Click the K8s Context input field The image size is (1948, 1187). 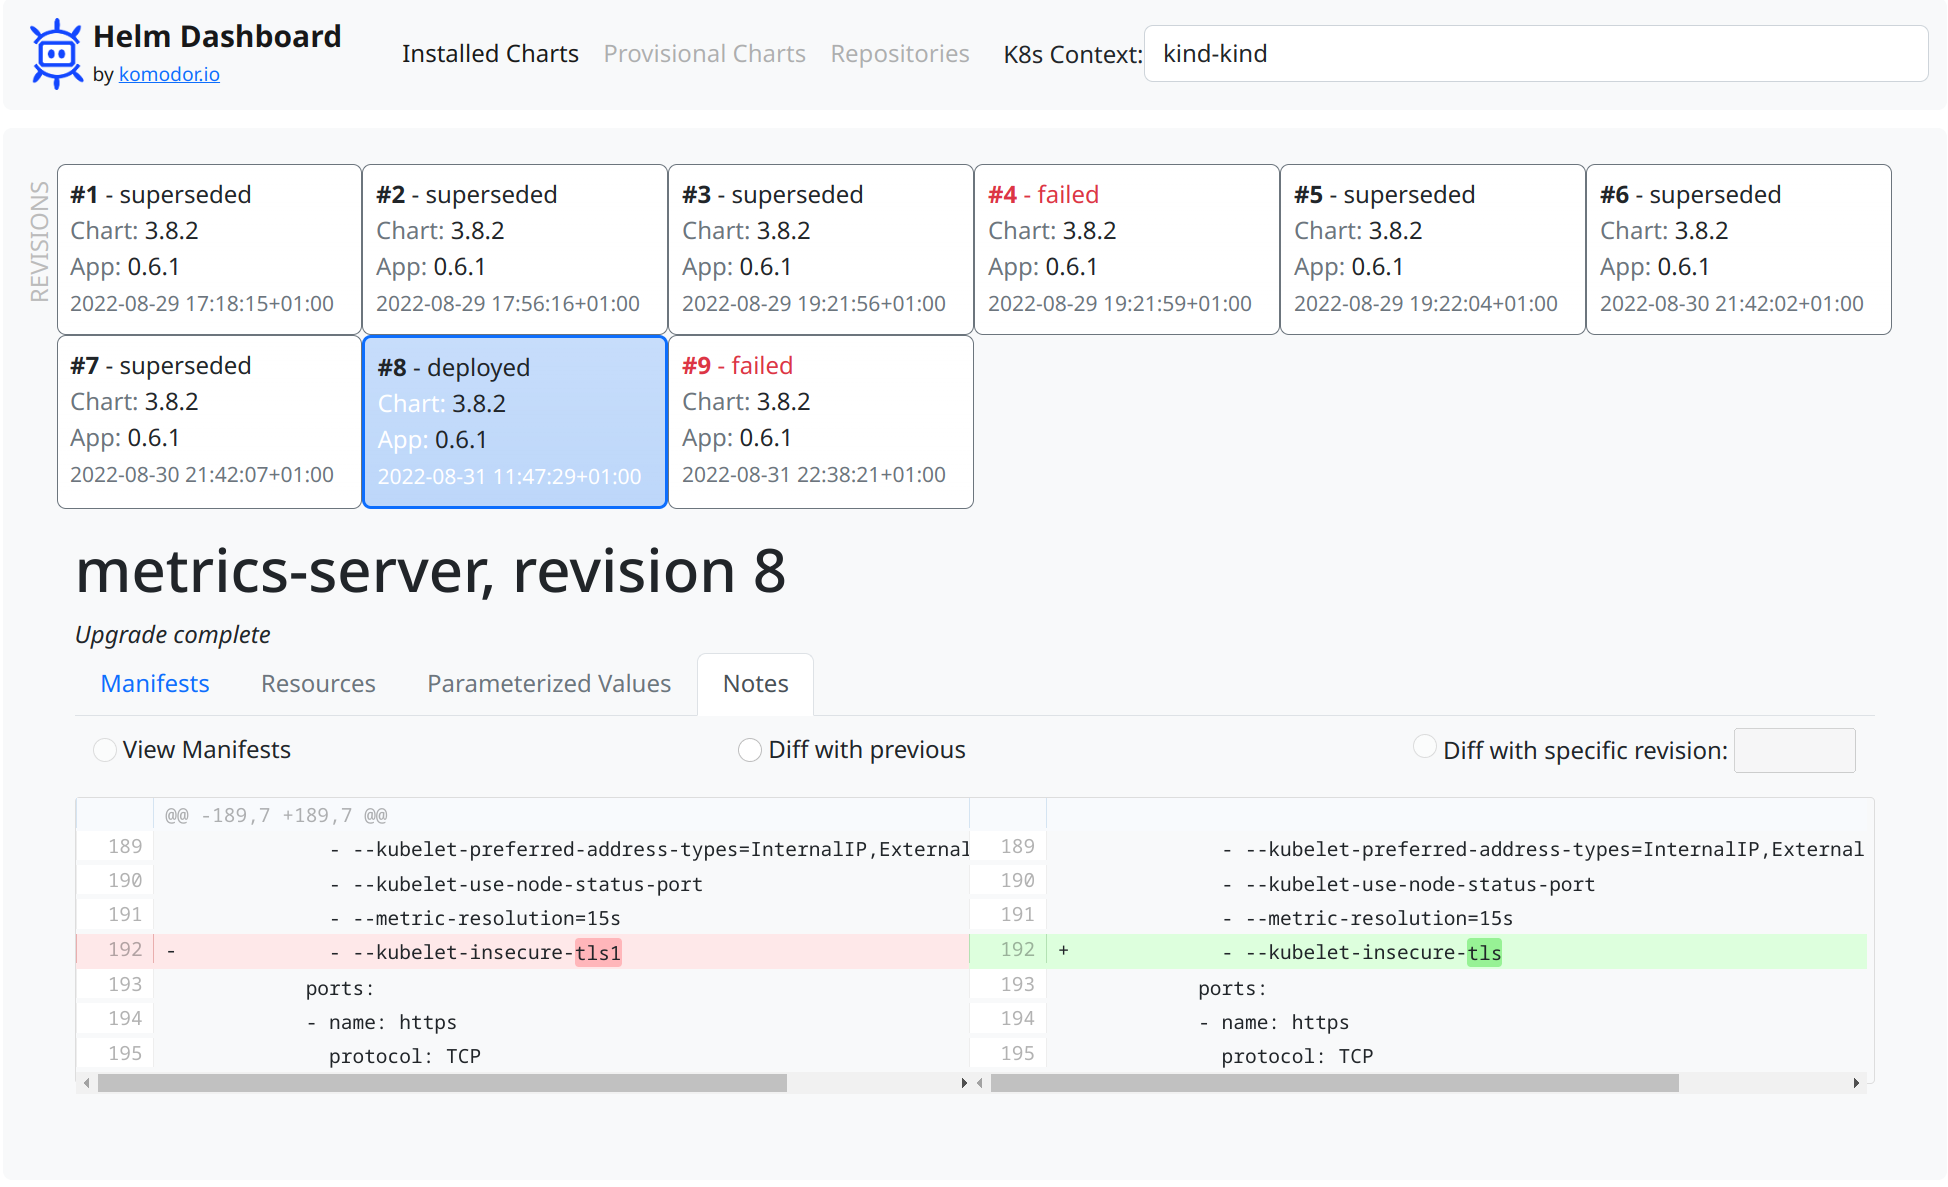pyautogui.click(x=1535, y=54)
